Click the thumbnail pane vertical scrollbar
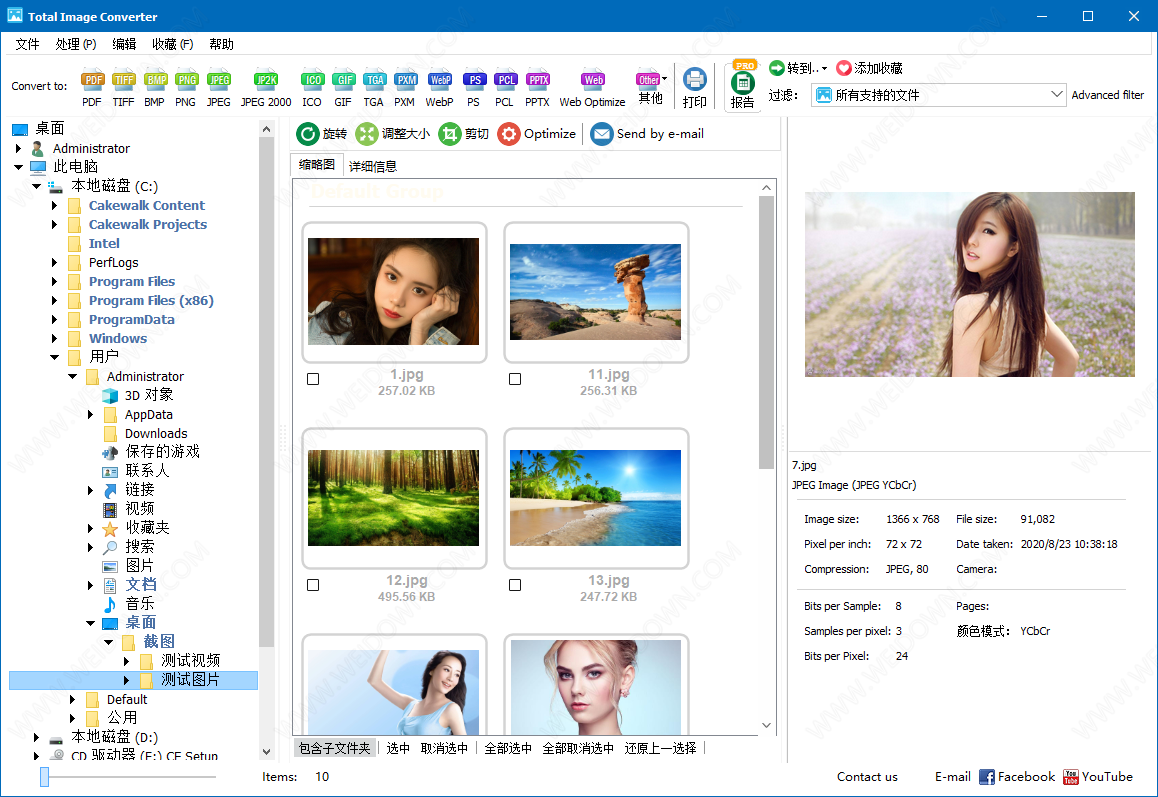 (767, 332)
